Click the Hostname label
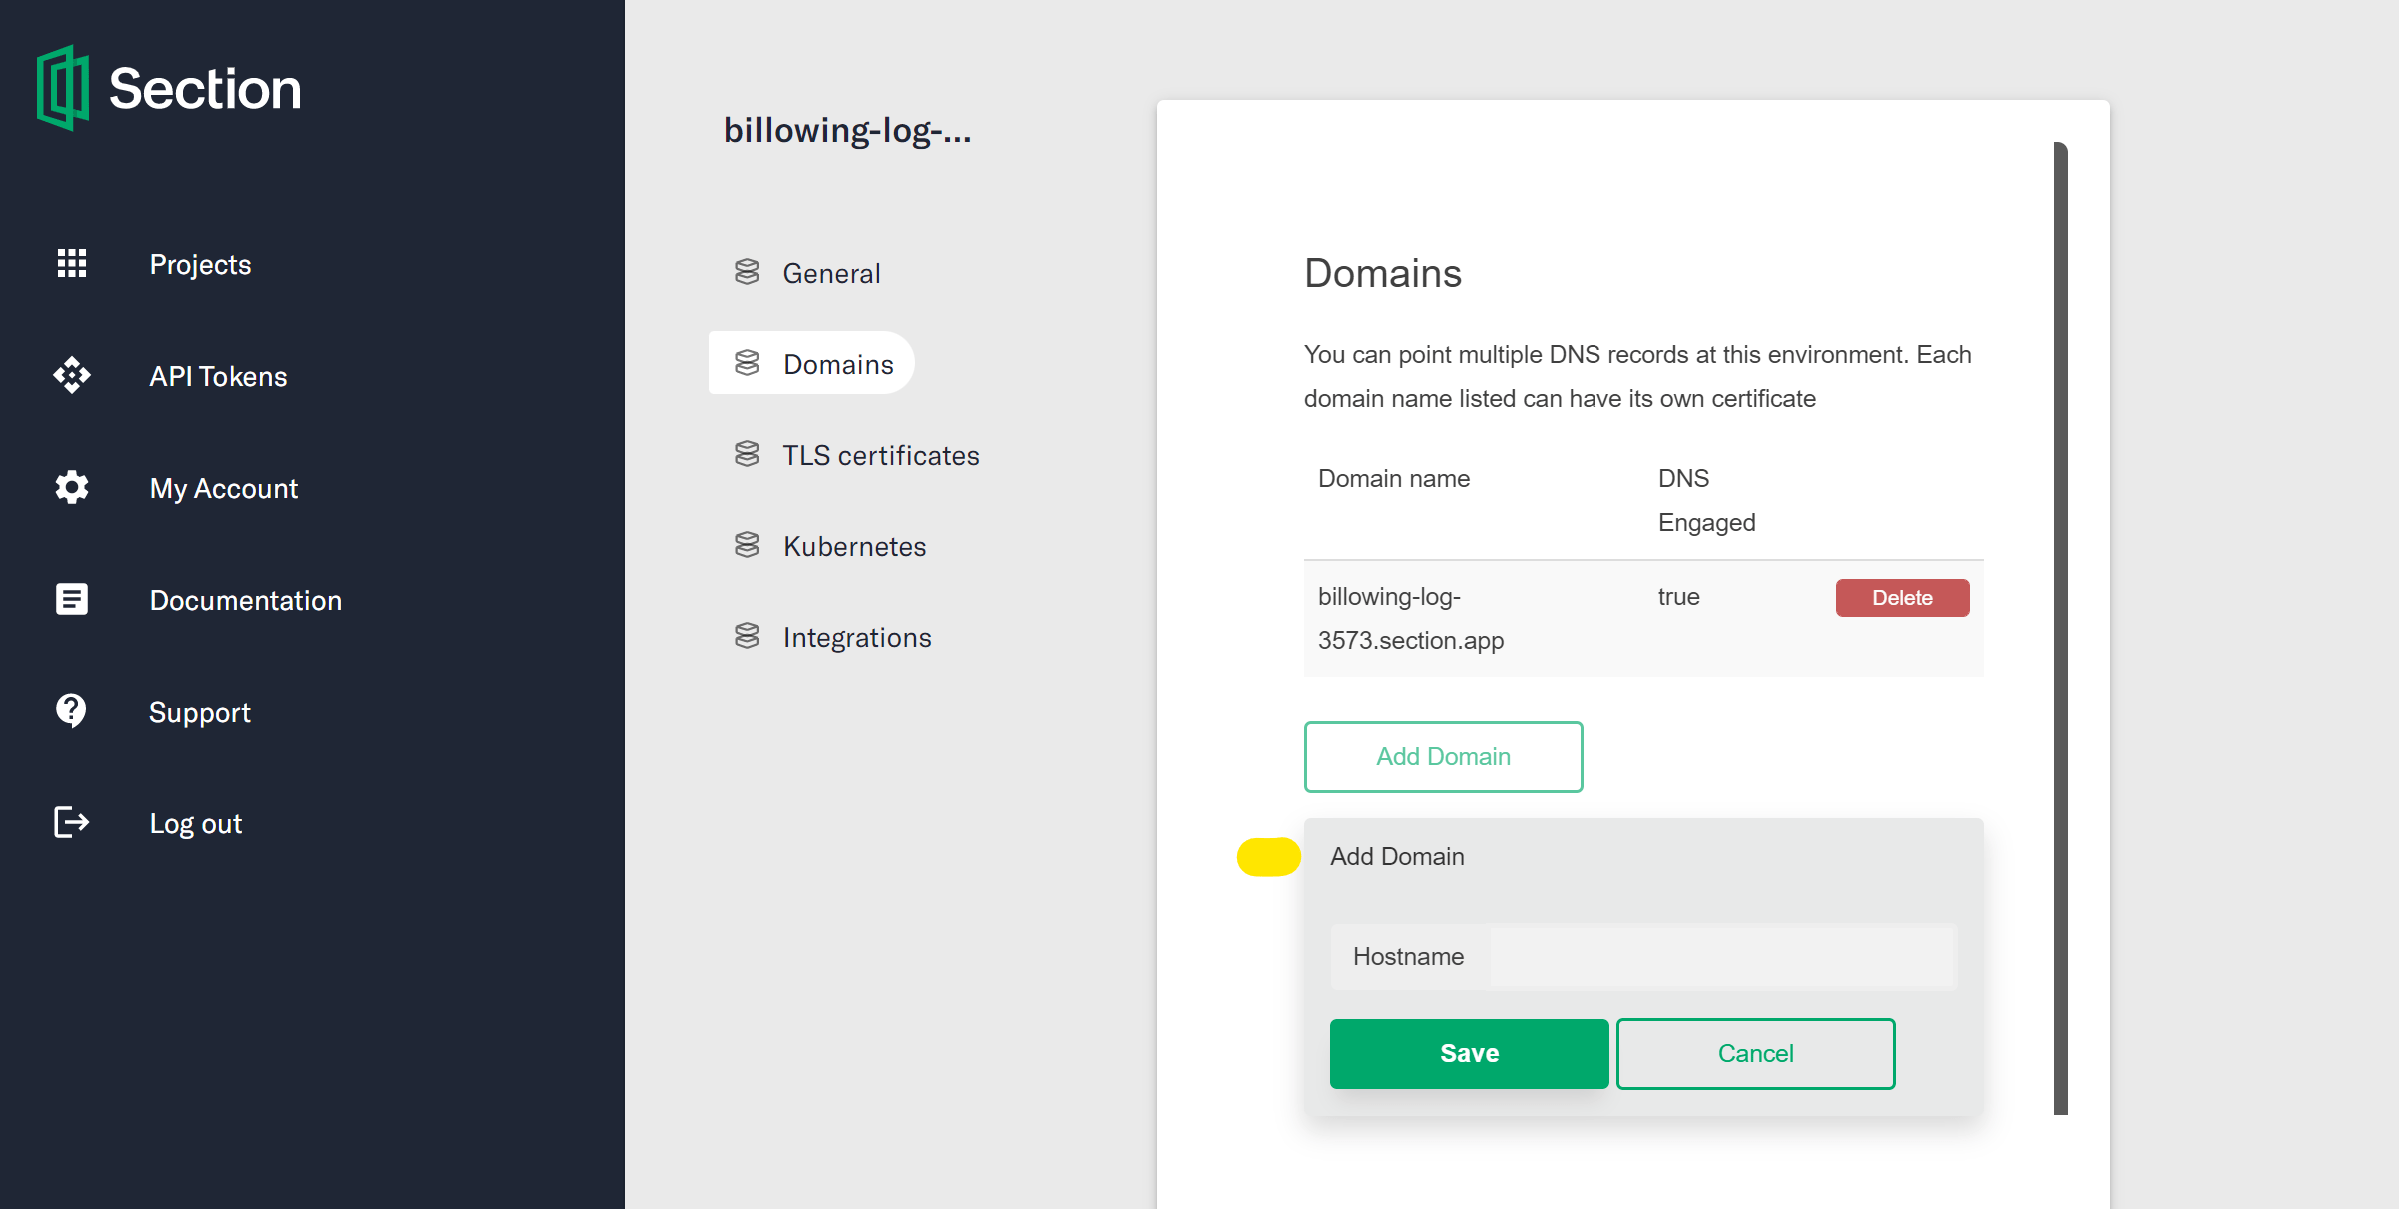Viewport: 2399px width, 1209px height. (1408, 957)
